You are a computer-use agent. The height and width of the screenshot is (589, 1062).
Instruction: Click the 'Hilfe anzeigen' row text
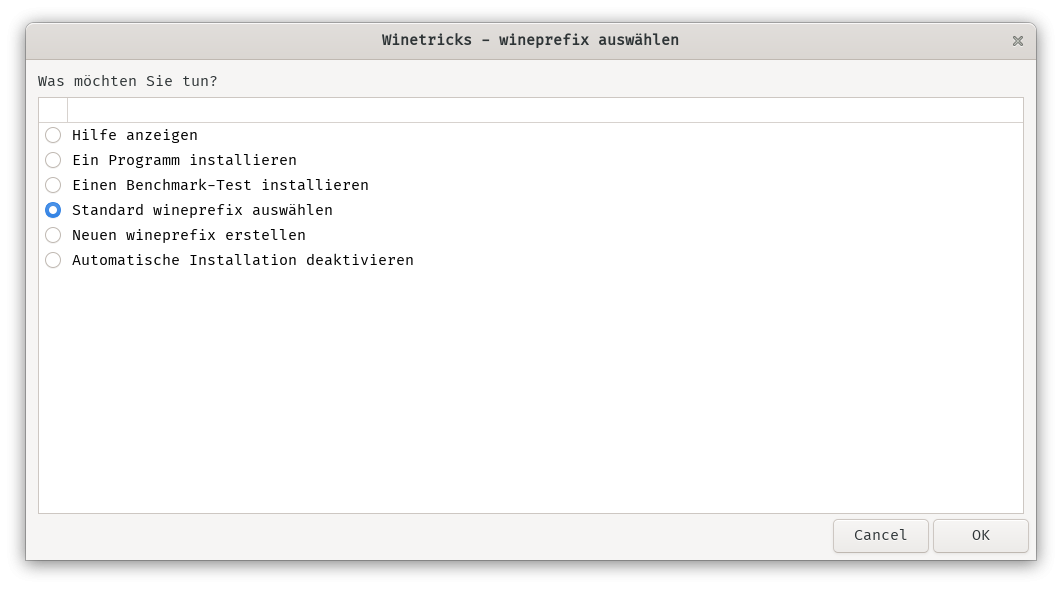coord(135,135)
